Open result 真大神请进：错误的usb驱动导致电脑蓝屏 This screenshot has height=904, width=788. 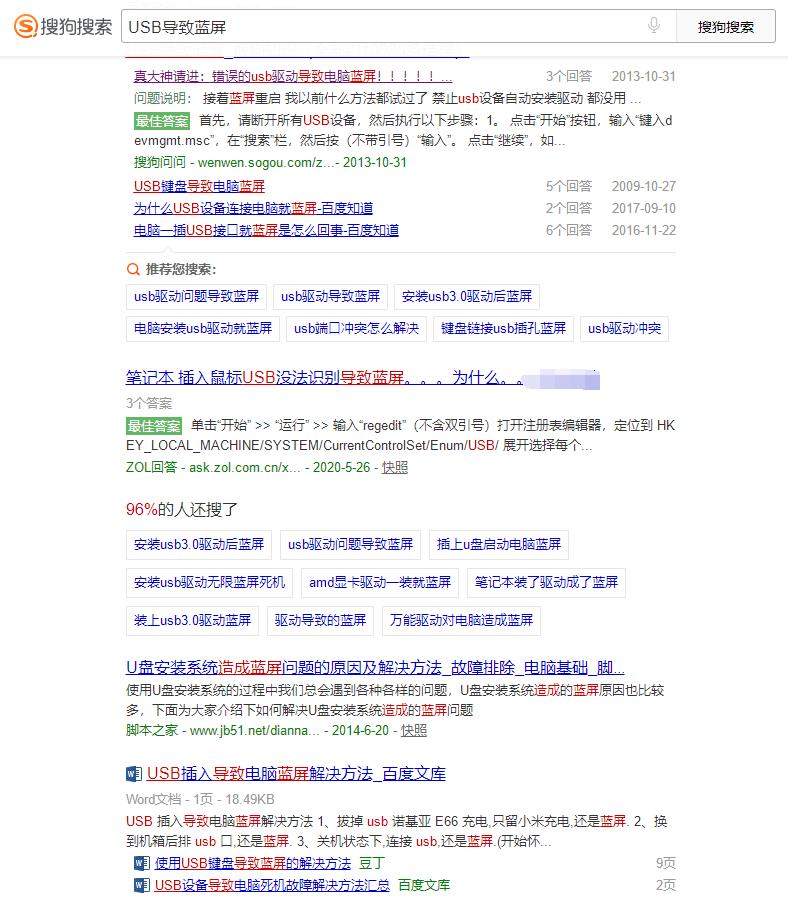293,76
